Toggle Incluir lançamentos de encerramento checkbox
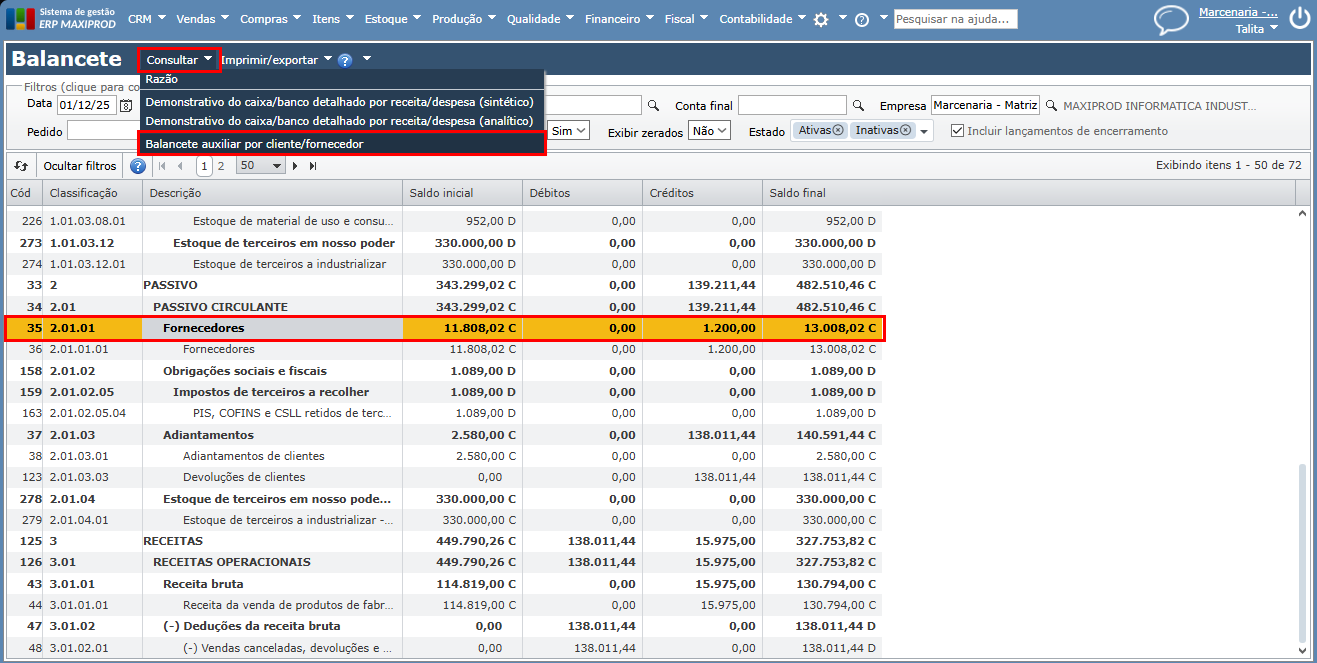This screenshot has height=663, width=1317. (x=957, y=131)
